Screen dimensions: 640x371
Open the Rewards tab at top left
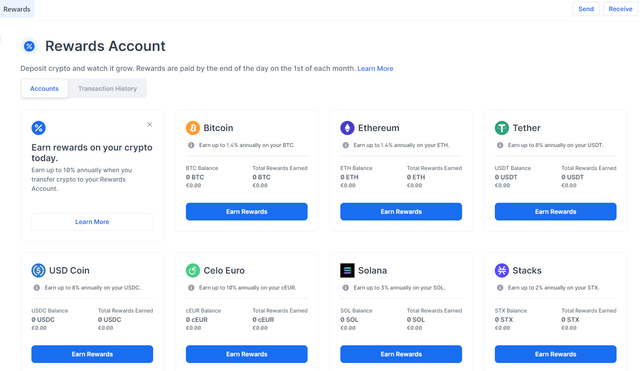[x=17, y=9]
